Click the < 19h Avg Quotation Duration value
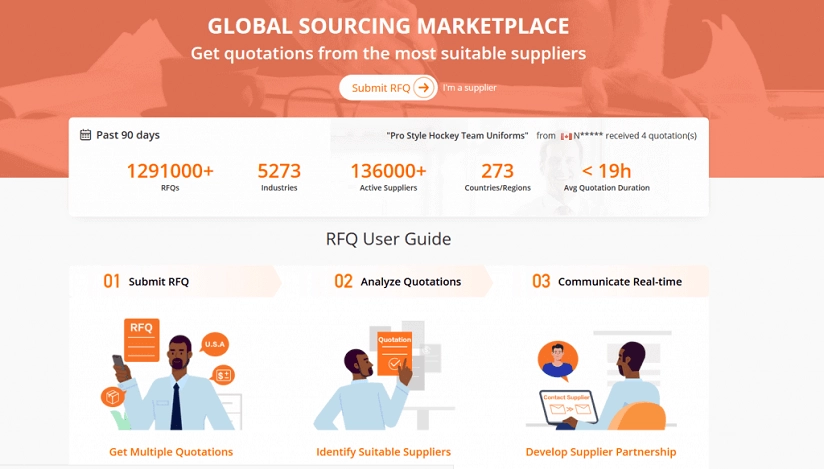 click(606, 171)
